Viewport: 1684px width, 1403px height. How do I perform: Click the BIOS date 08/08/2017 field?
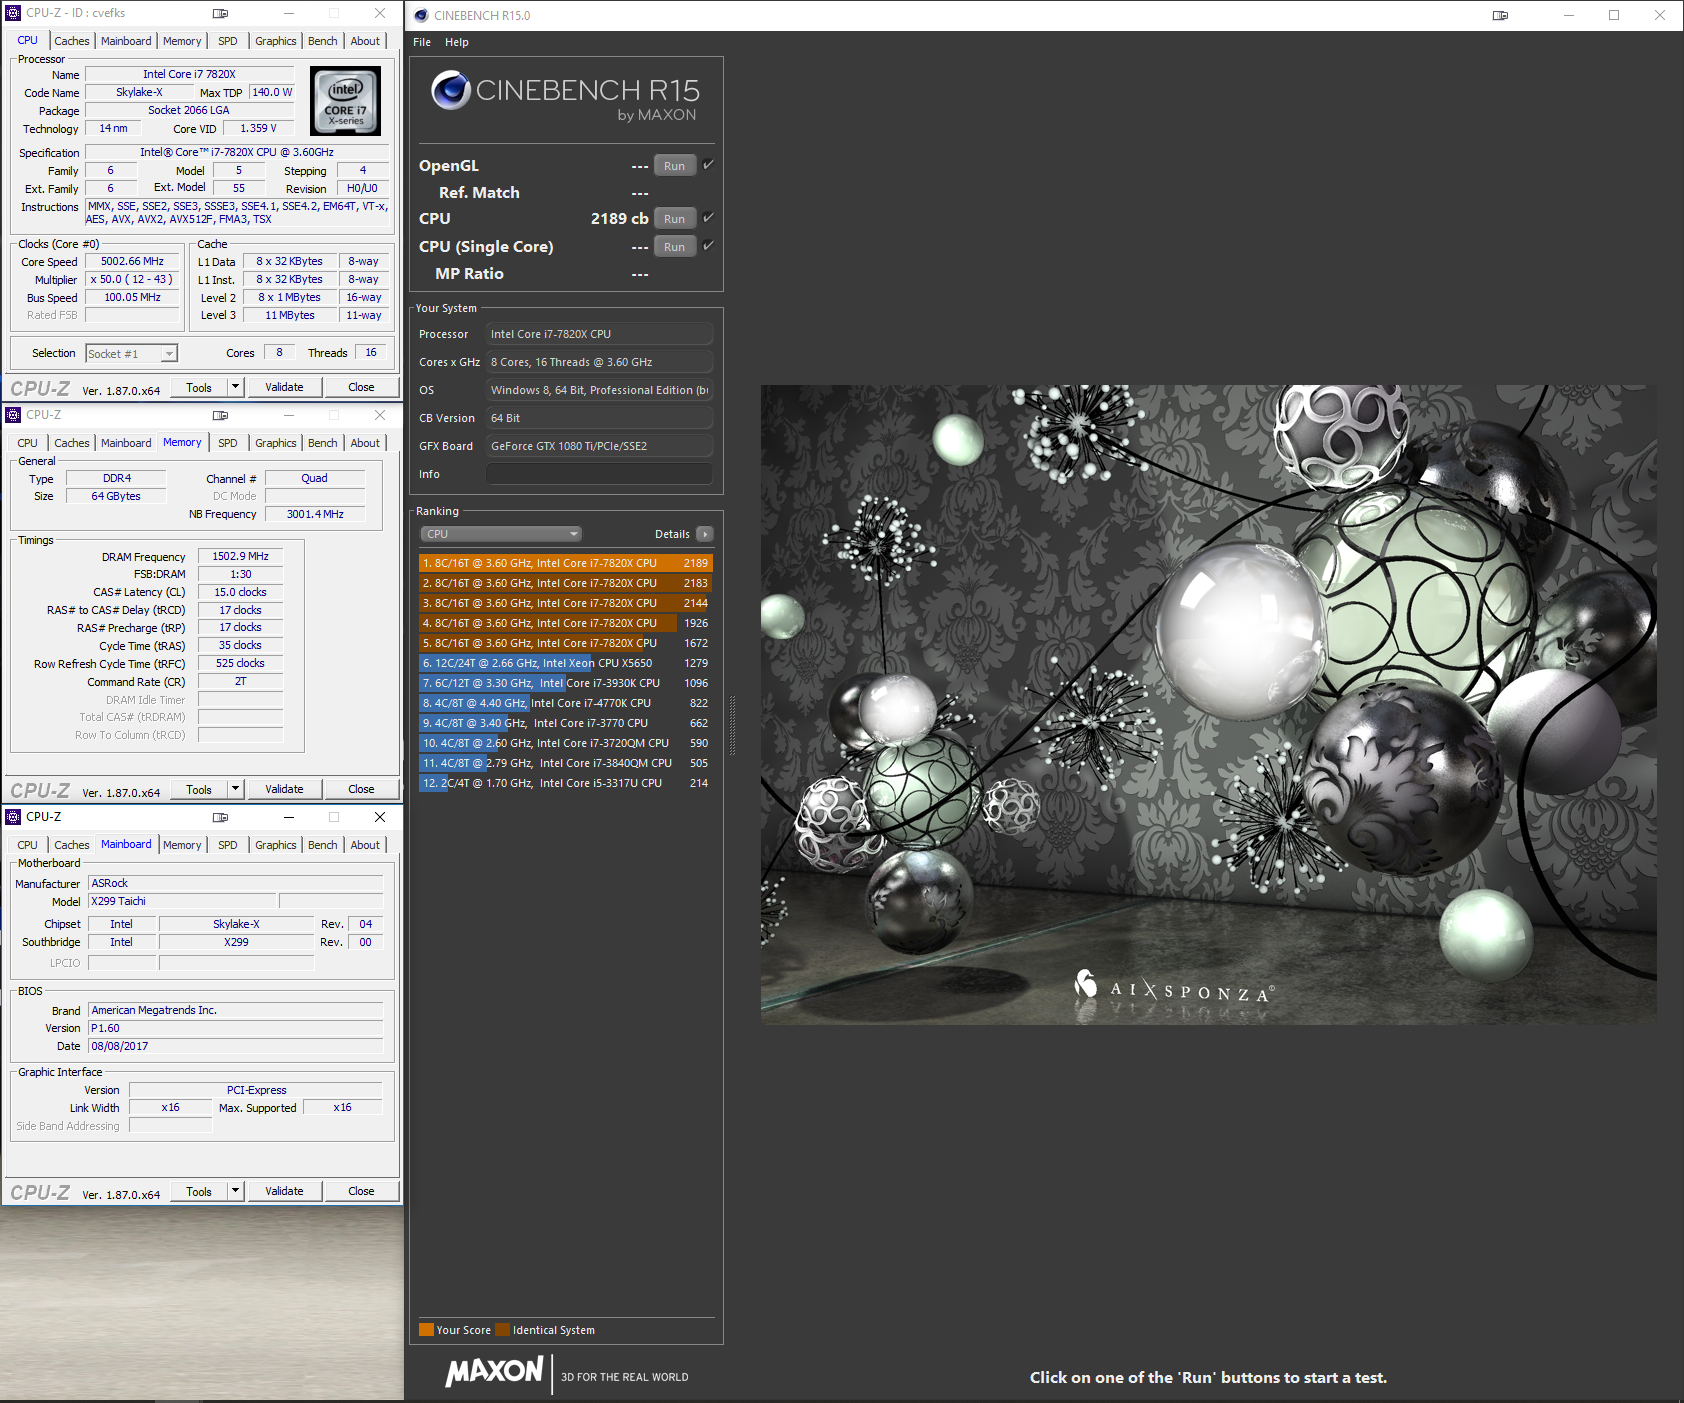pos(235,1046)
